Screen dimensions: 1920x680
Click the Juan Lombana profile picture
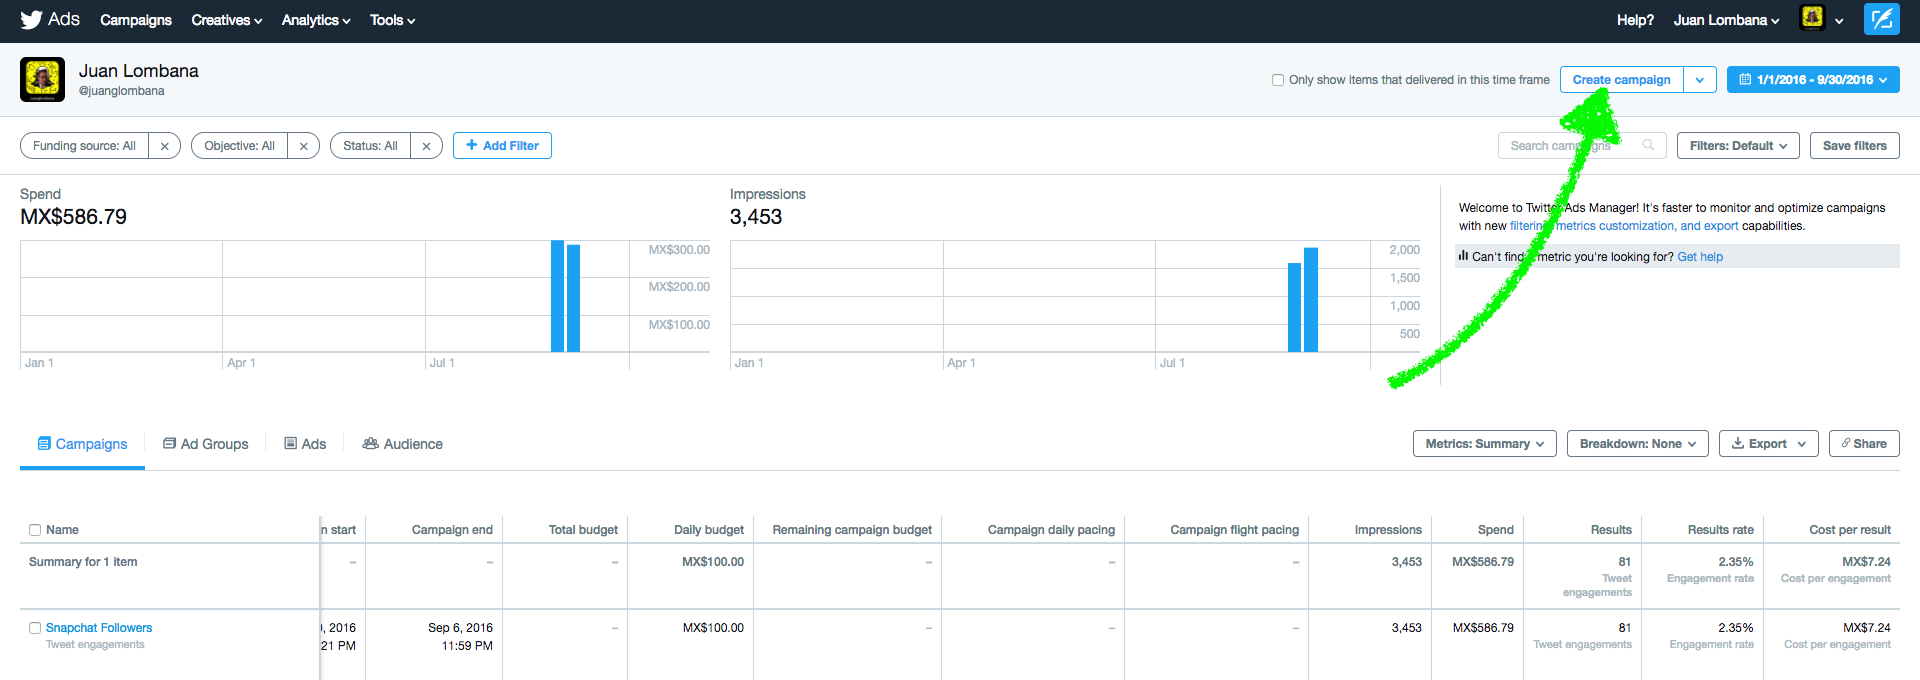pos(42,79)
